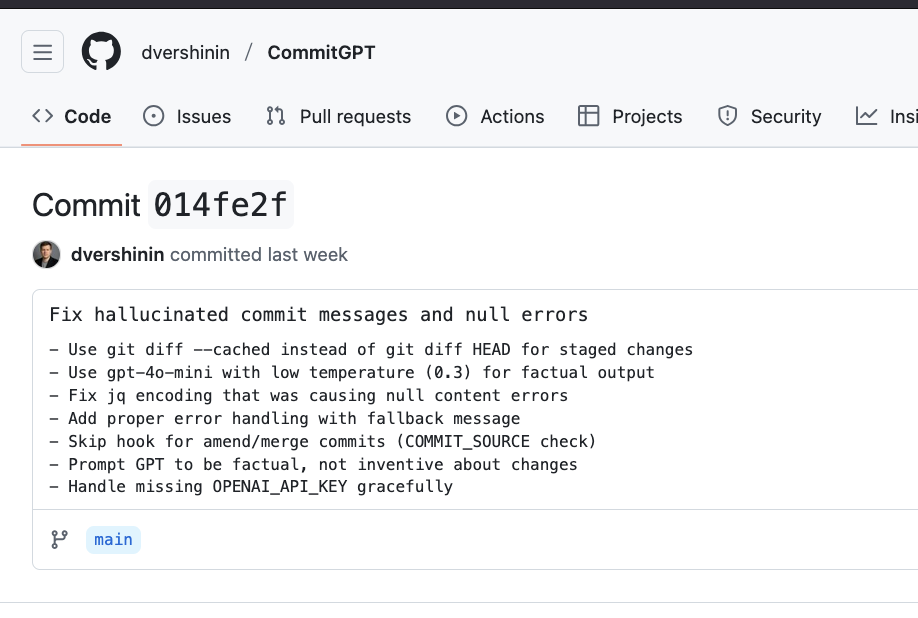
Task: Switch to the Code tab
Action: point(72,116)
